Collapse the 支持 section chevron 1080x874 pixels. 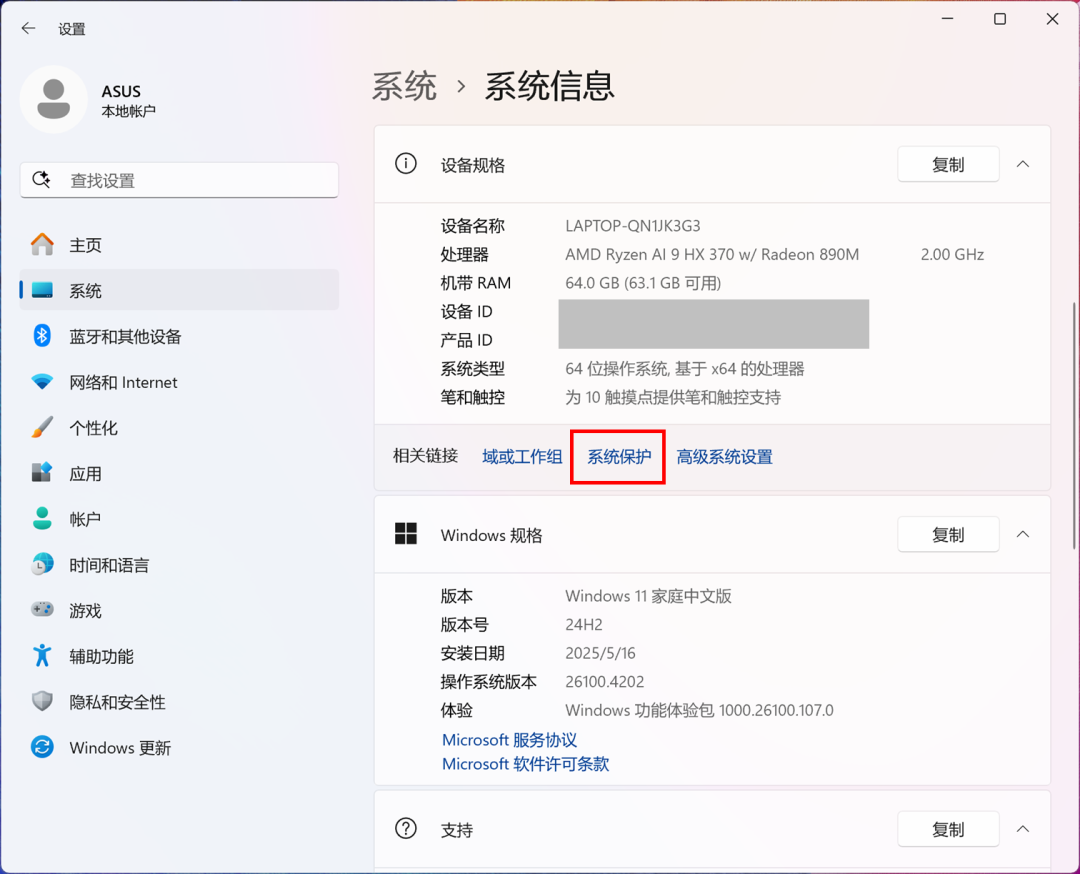[x=1023, y=829]
